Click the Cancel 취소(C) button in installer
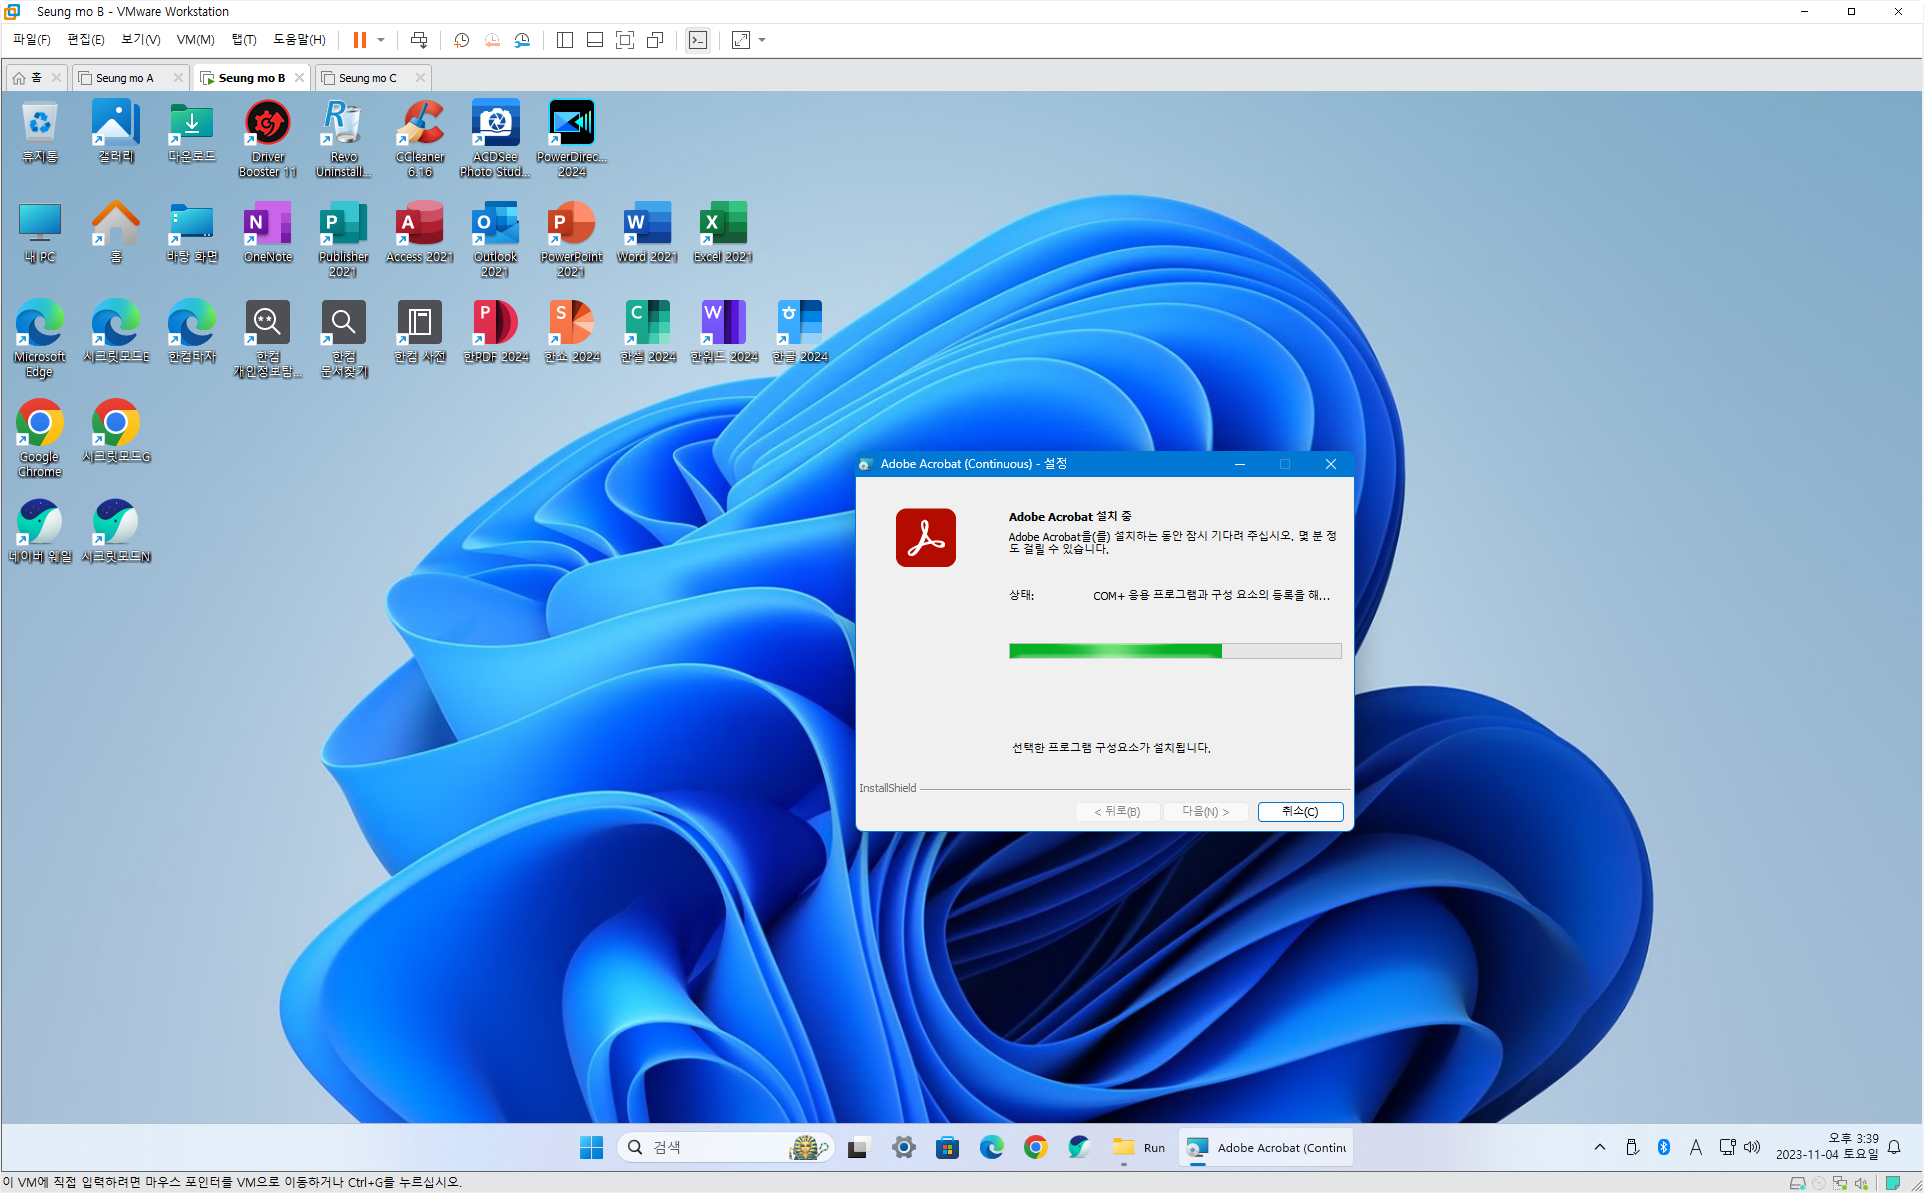This screenshot has width=1924, height=1193. [1299, 811]
